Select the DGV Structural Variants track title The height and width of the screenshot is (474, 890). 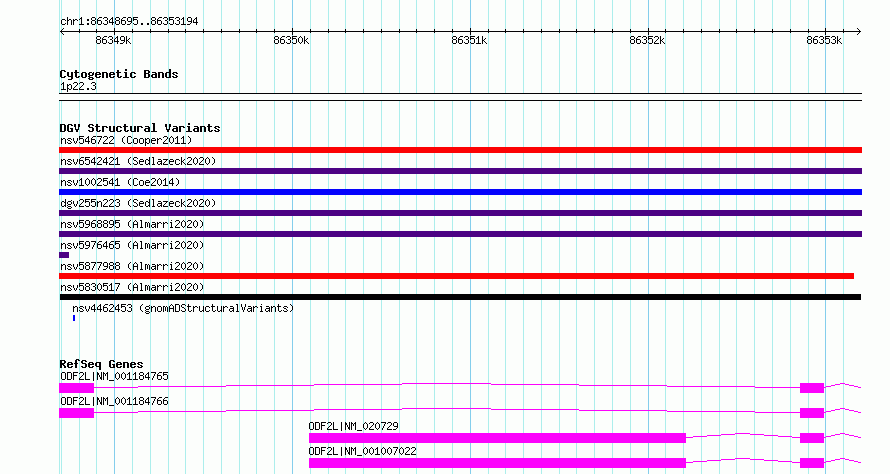(140, 128)
